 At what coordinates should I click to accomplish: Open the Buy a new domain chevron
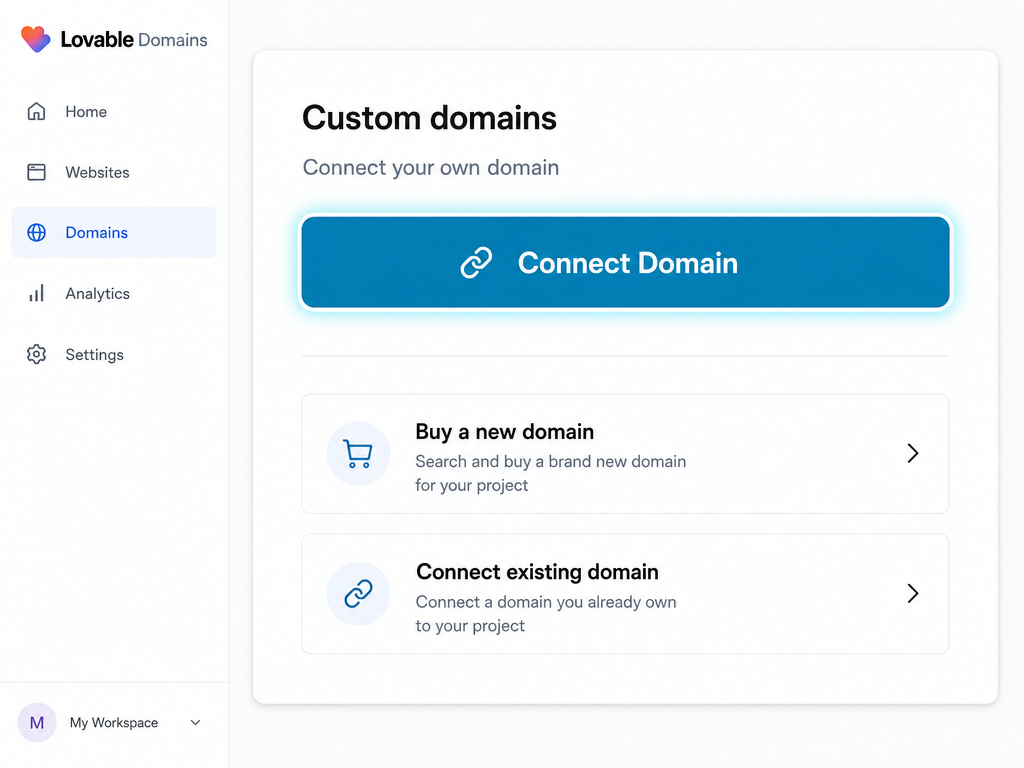coord(913,453)
